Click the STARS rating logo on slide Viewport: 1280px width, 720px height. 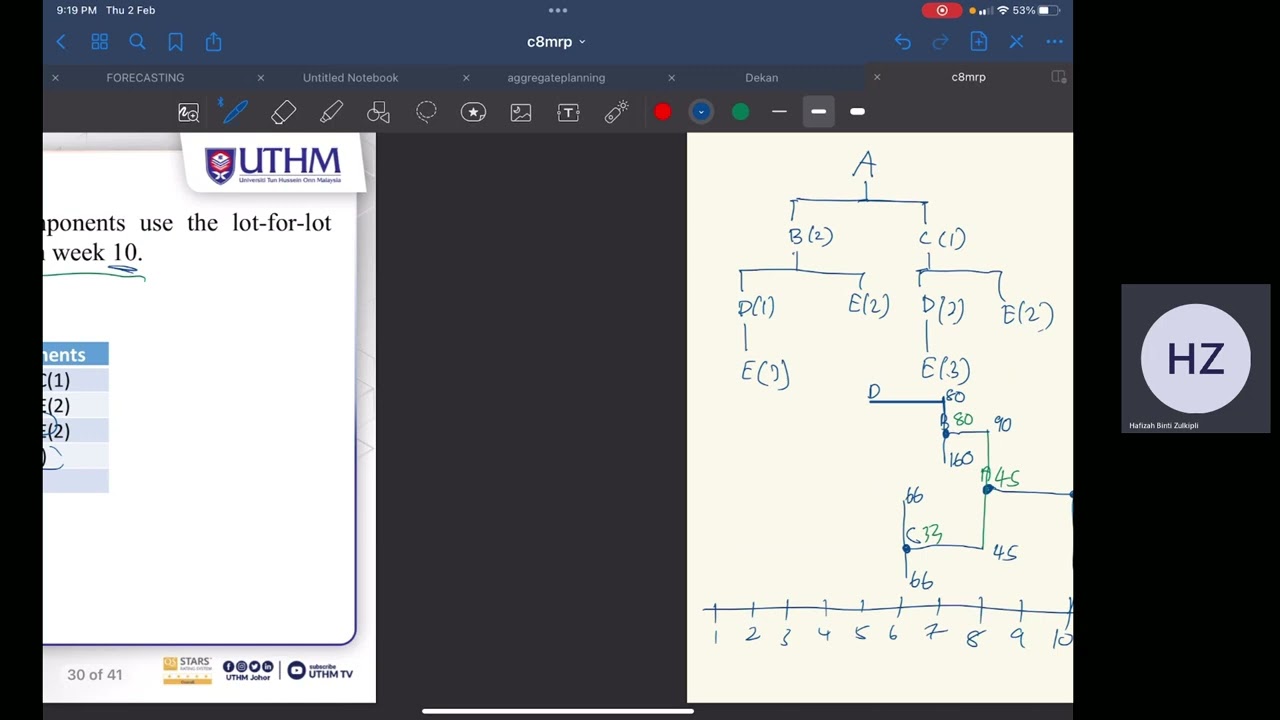[x=187, y=670]
